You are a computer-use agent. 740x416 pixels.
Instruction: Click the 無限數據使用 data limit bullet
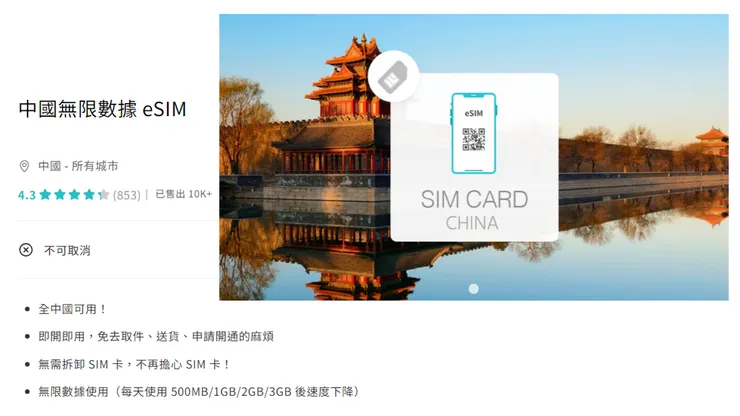(199, 392)
